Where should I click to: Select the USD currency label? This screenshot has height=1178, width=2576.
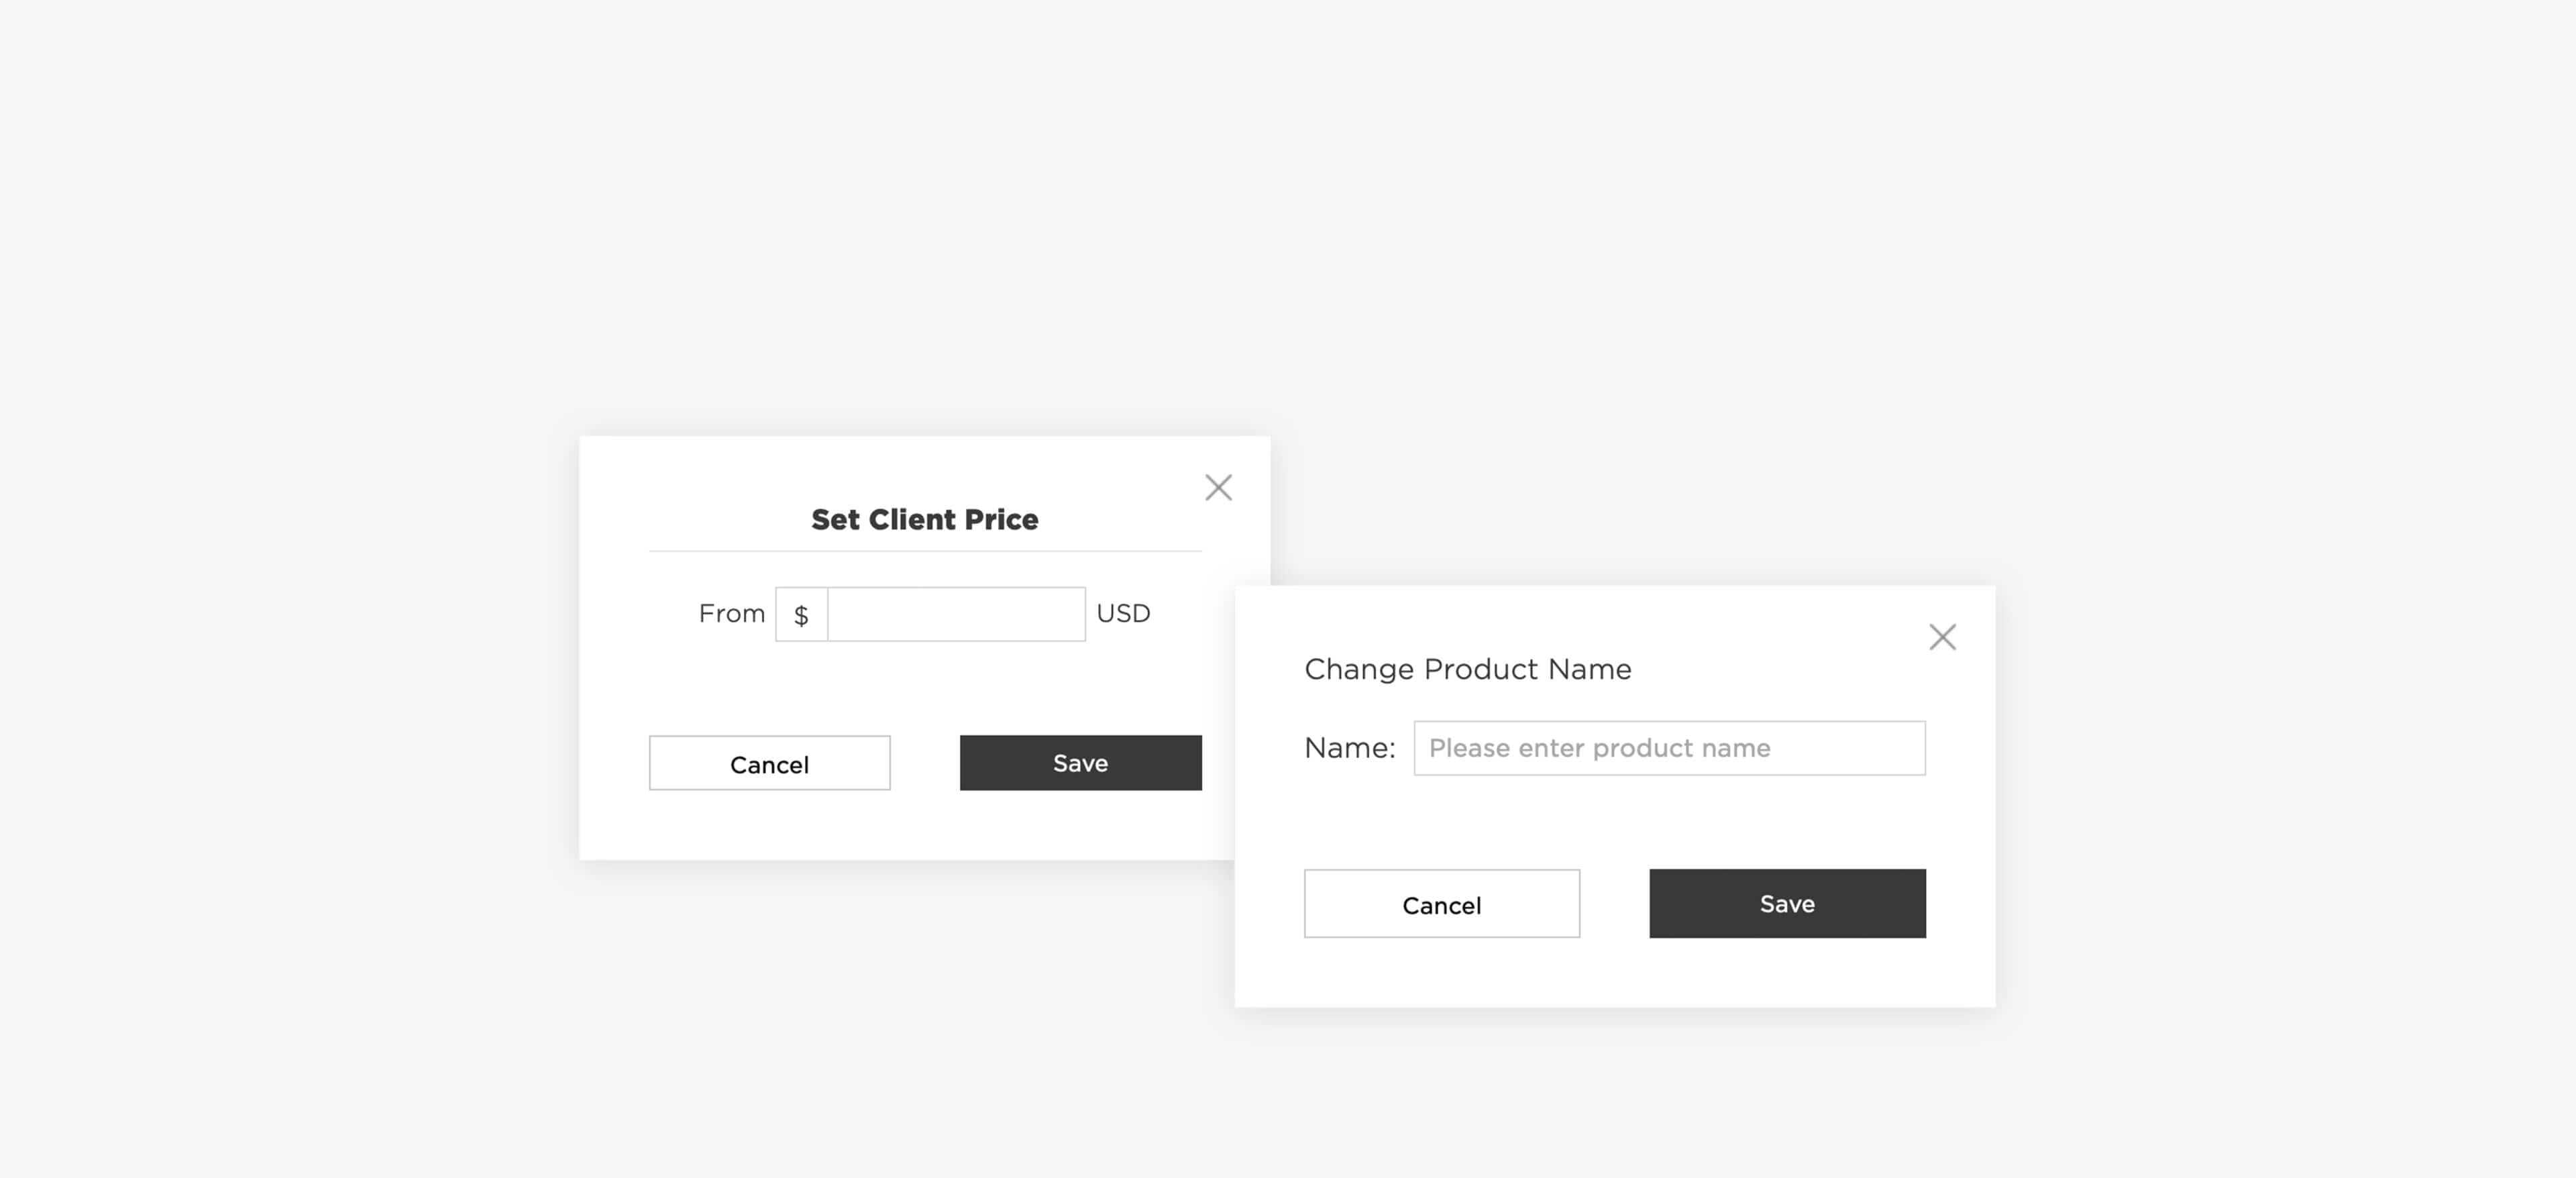tap(1123, 613)
